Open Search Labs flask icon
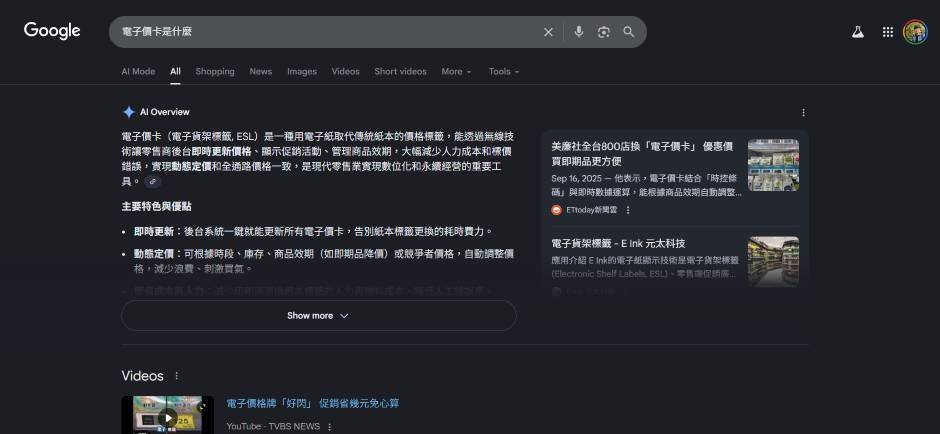Screen dimensions: 940x434 click(x=857, y=32)
